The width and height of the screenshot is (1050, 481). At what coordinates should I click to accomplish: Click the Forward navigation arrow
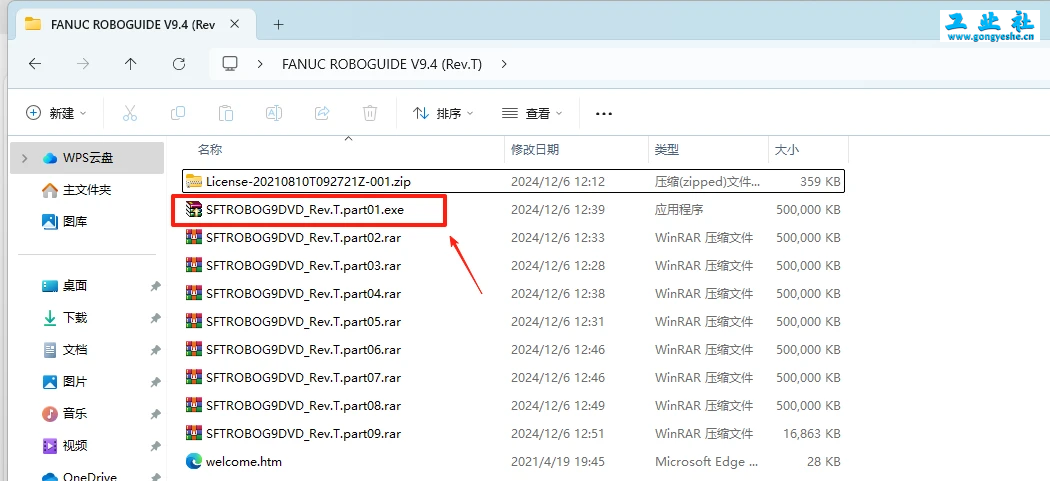[83, 64]
